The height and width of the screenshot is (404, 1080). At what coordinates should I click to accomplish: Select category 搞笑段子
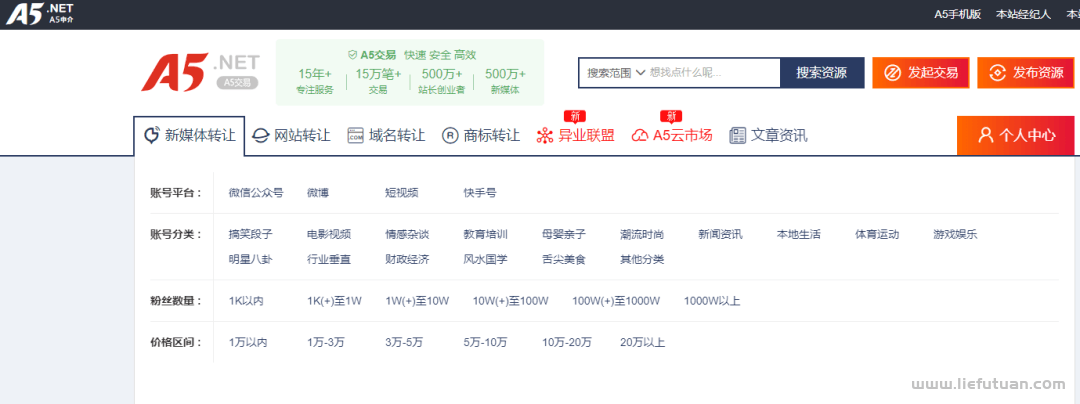pos(251,234)
